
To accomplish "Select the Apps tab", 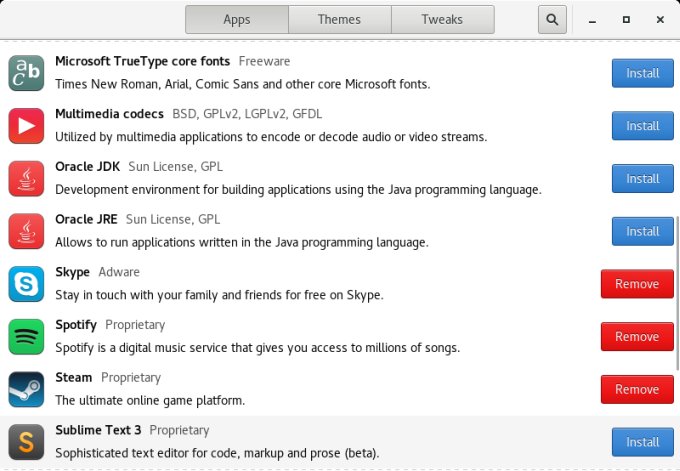I will pyautogui.click(x=237, y=19).
